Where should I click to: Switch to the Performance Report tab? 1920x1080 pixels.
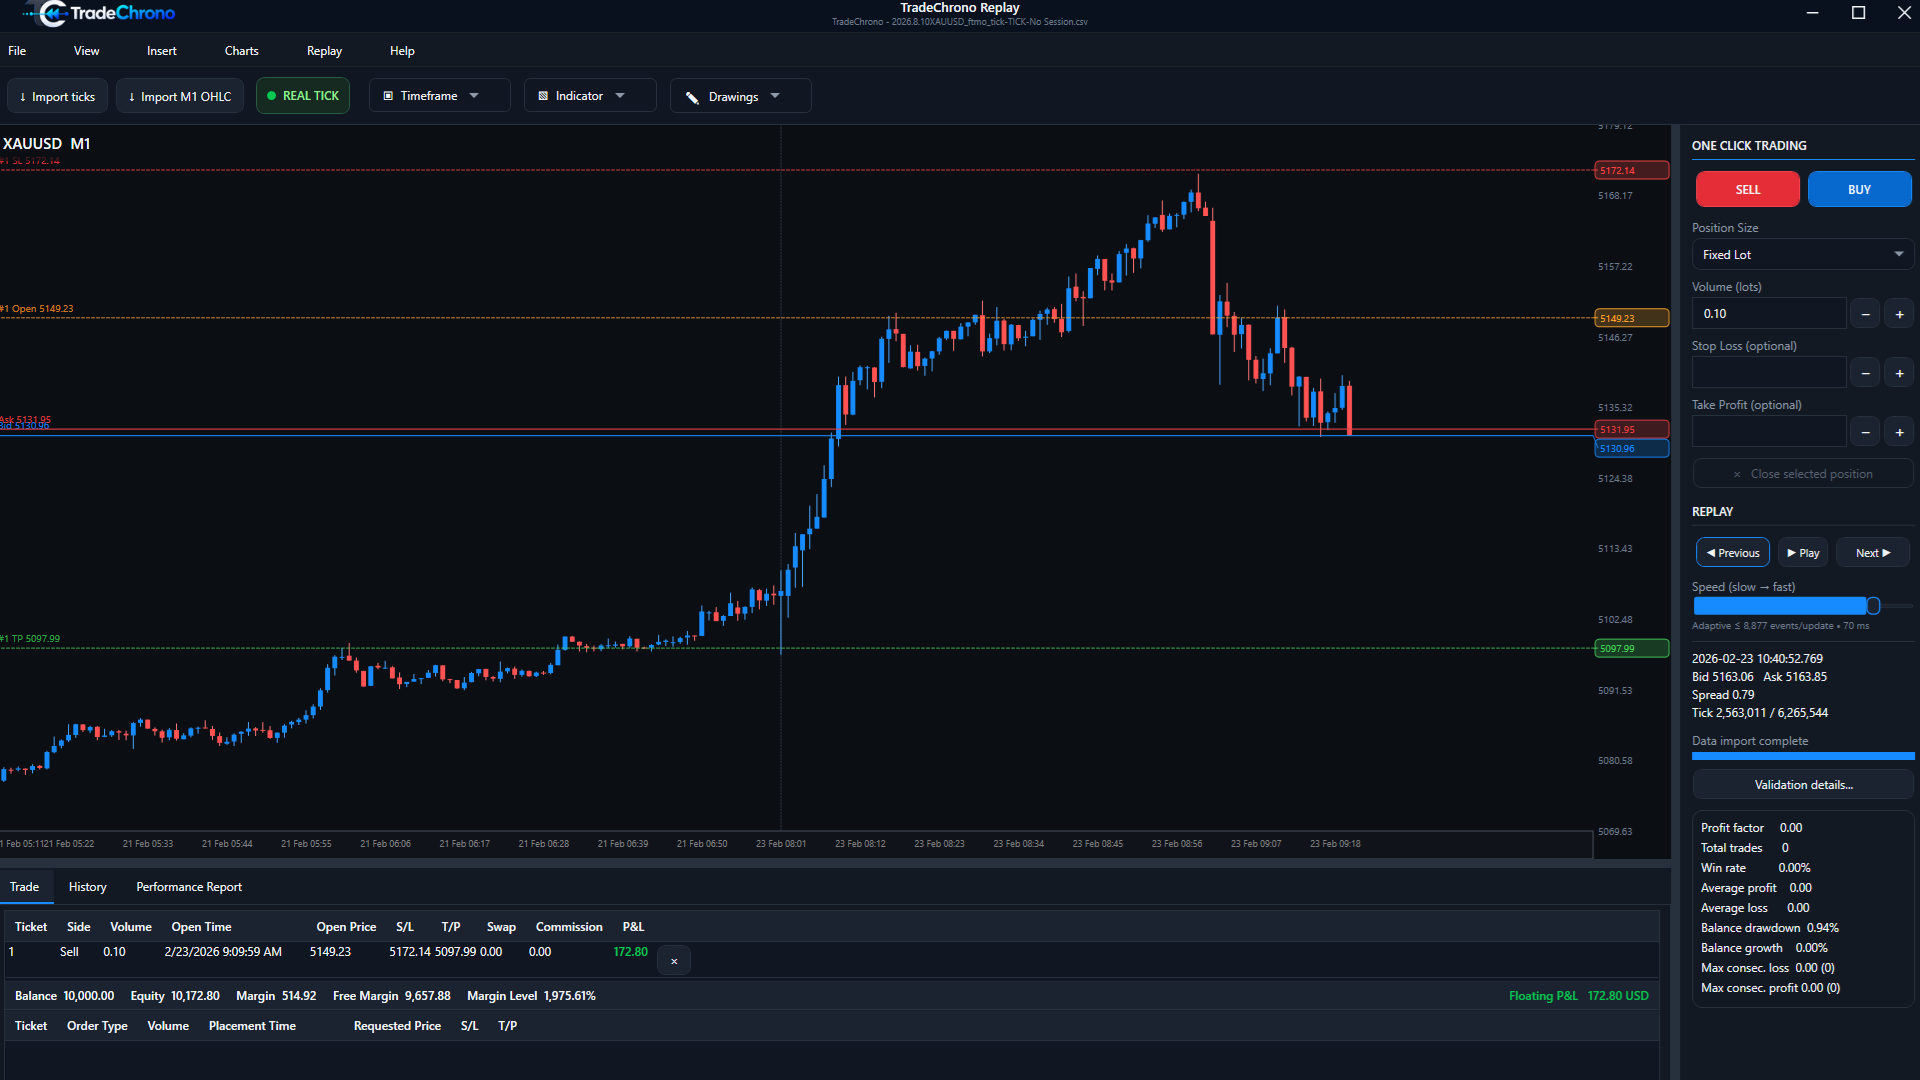point(189,887)
